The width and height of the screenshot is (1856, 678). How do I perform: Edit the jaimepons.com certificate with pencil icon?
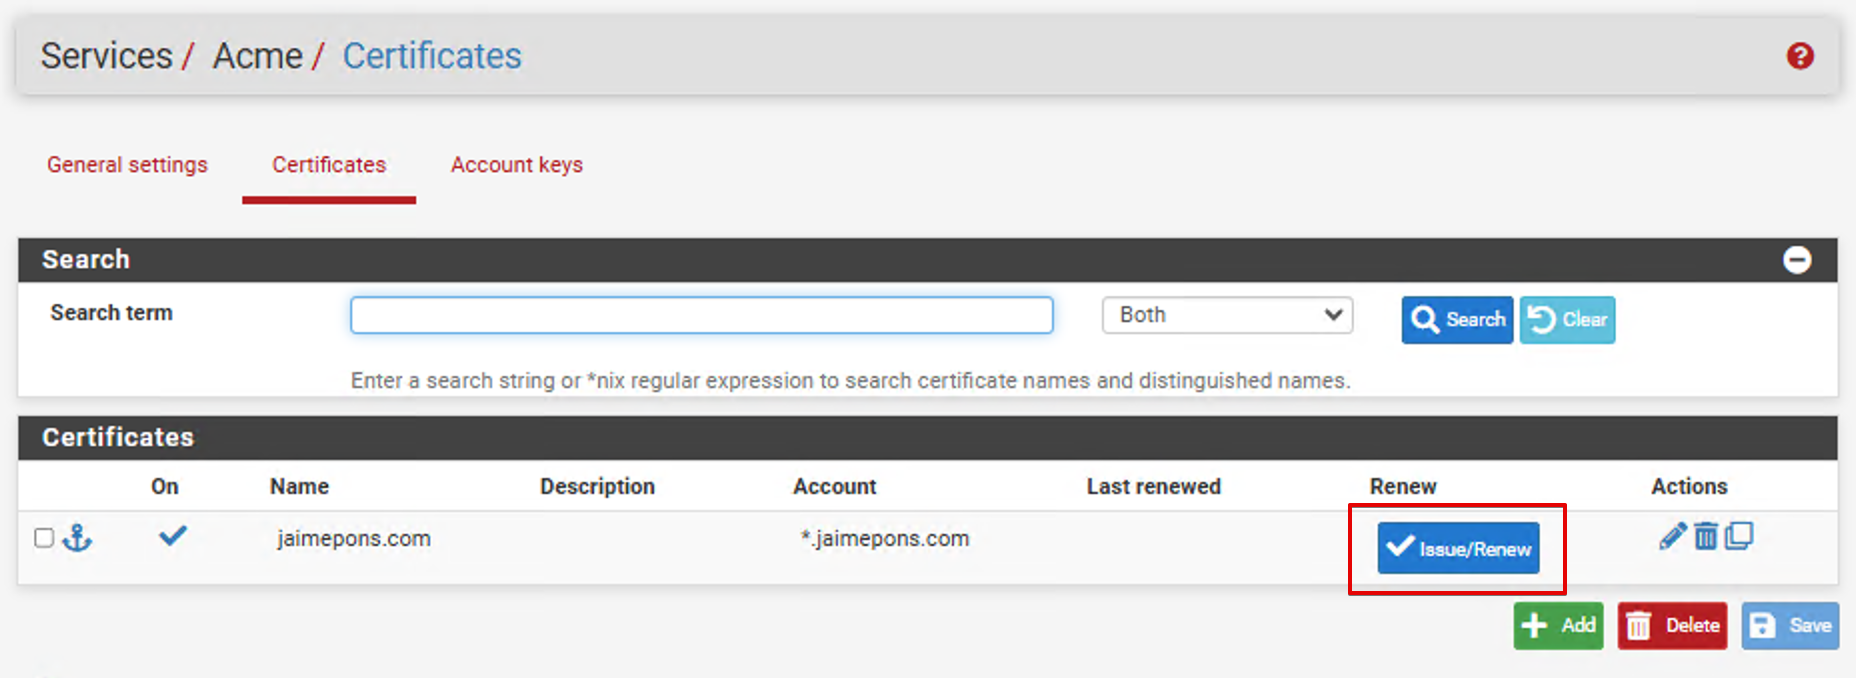[1671, 537]
